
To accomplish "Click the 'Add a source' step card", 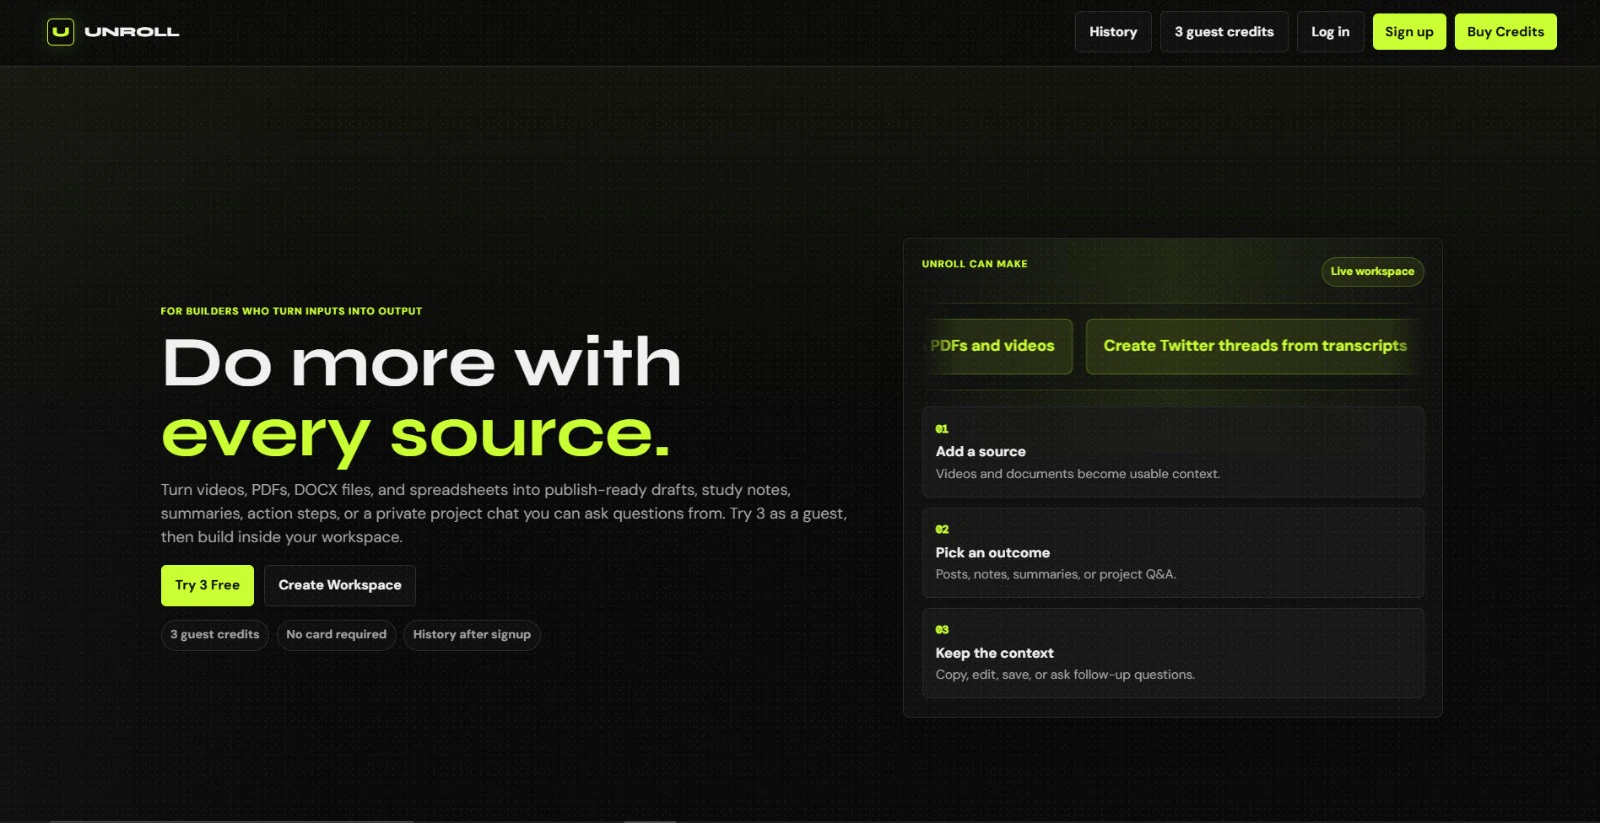I will pos(1173,452).
